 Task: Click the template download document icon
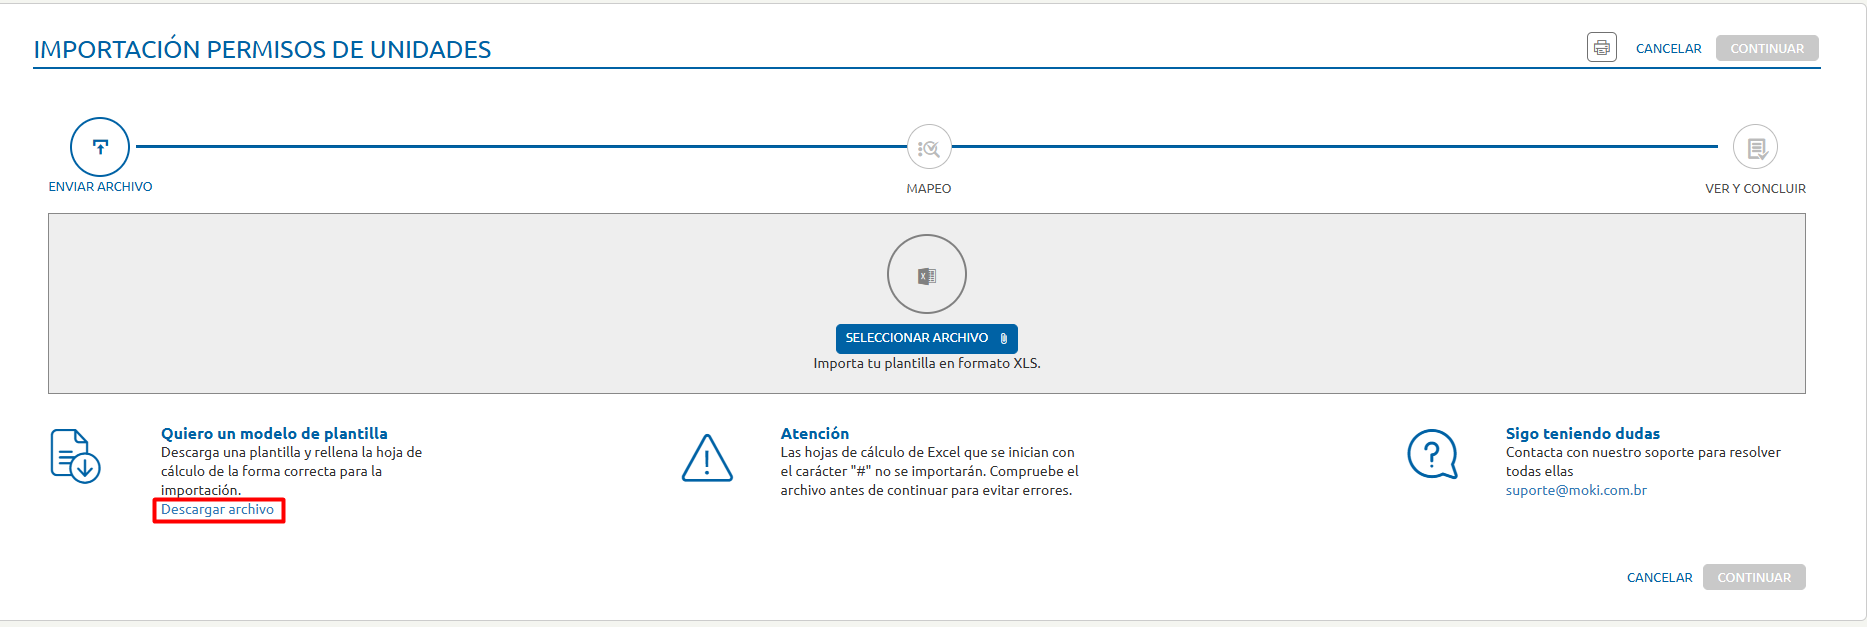tap(75, 456)
